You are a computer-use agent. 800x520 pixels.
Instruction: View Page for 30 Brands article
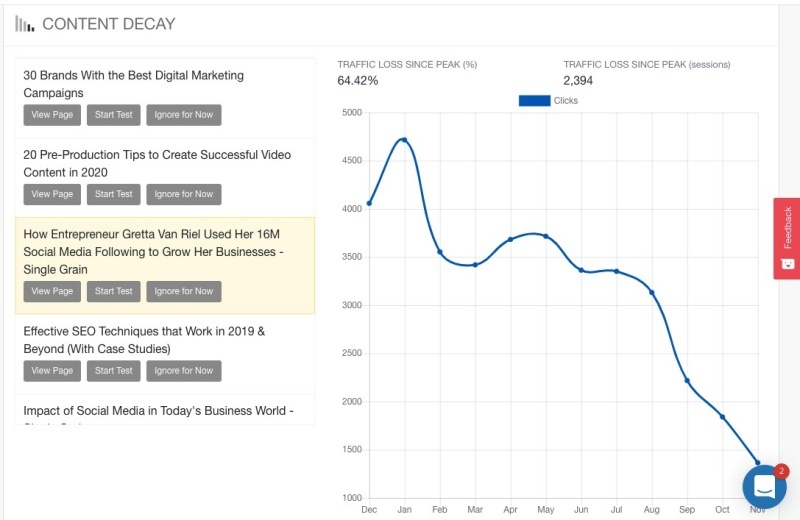tap(52, 115)
